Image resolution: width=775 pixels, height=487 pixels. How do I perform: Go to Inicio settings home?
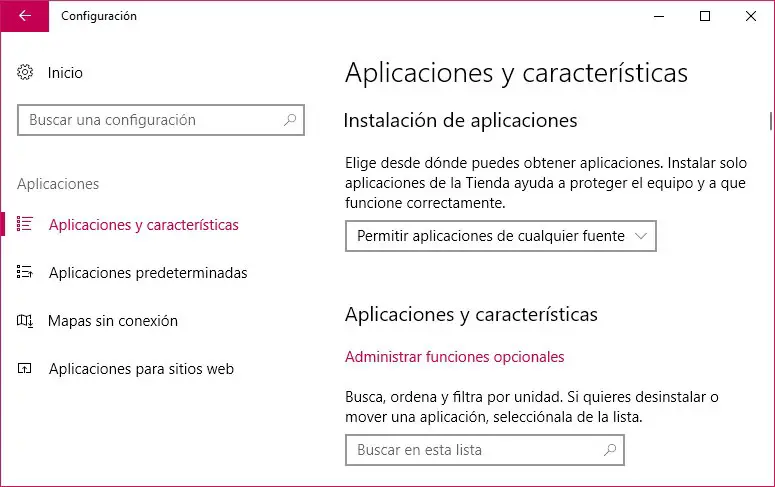65,73
